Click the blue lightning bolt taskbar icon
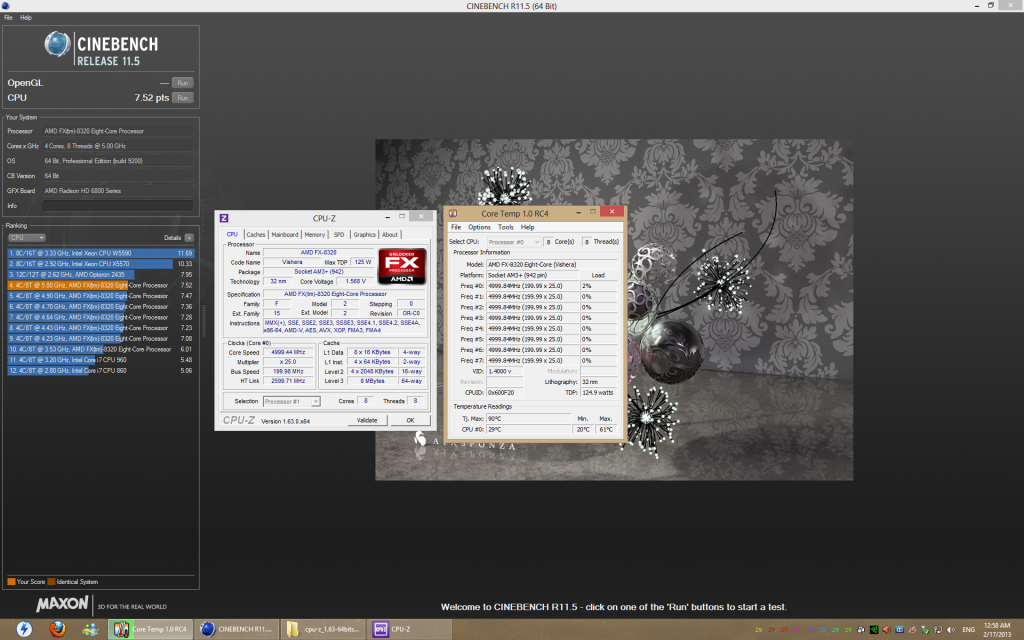Screen dimensions: 1024x640 click(x=24, y=629)
